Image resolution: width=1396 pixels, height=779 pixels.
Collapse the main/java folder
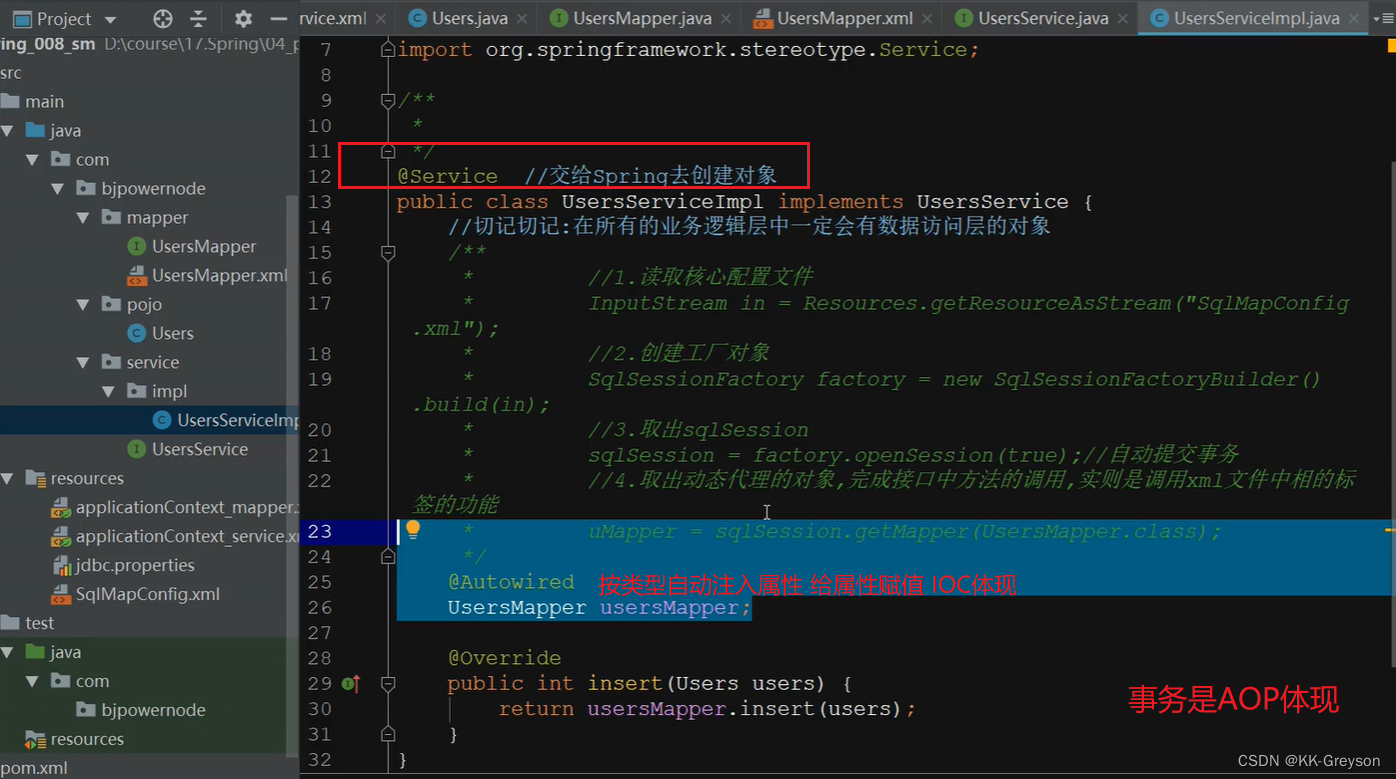8,131
